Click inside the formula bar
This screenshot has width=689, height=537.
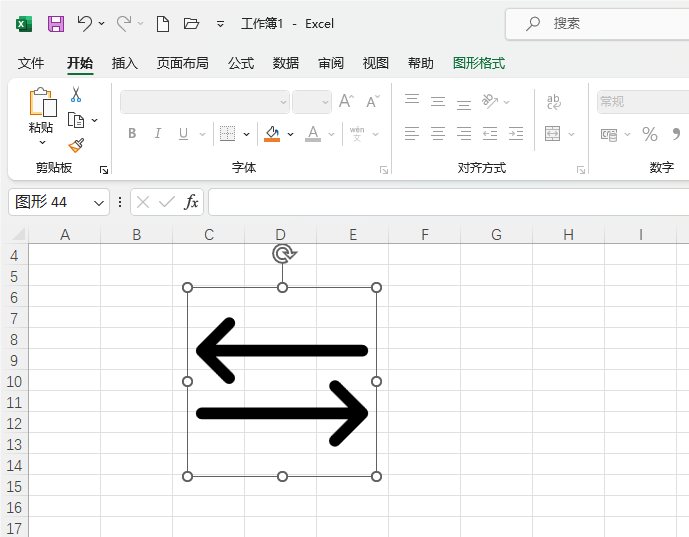coord(449,202)
